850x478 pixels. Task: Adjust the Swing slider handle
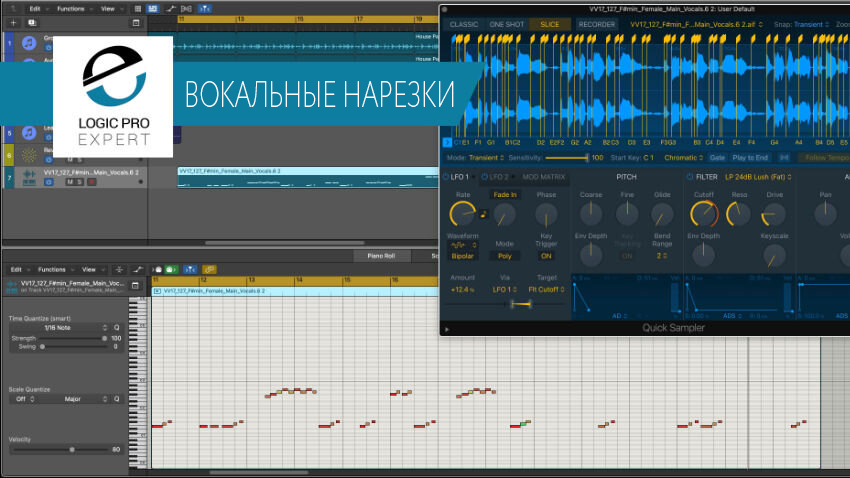coord(42,347)
